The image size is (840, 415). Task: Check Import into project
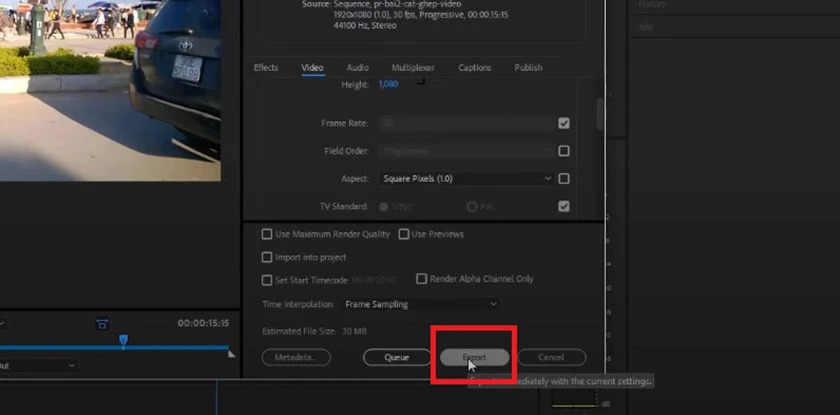click(x=267, y=257)
